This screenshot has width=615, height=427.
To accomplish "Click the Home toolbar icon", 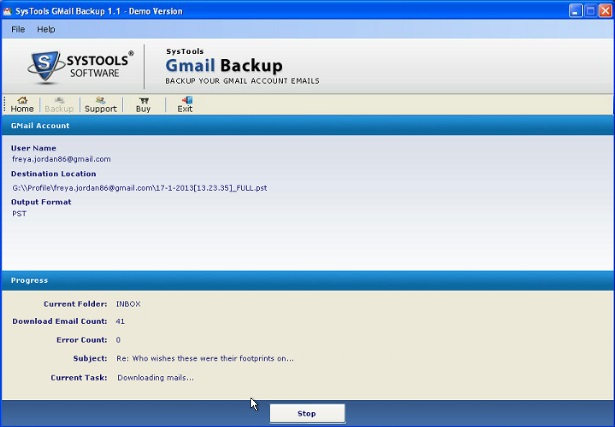I will coord(22,105).
